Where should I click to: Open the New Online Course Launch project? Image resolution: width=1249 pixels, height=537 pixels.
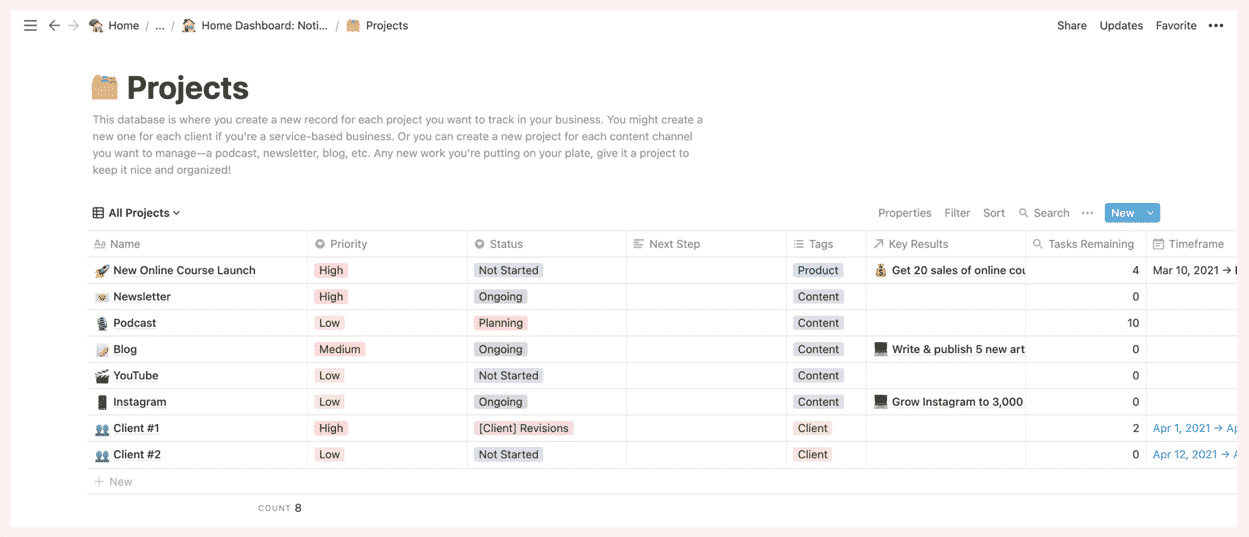coord(184,270)
